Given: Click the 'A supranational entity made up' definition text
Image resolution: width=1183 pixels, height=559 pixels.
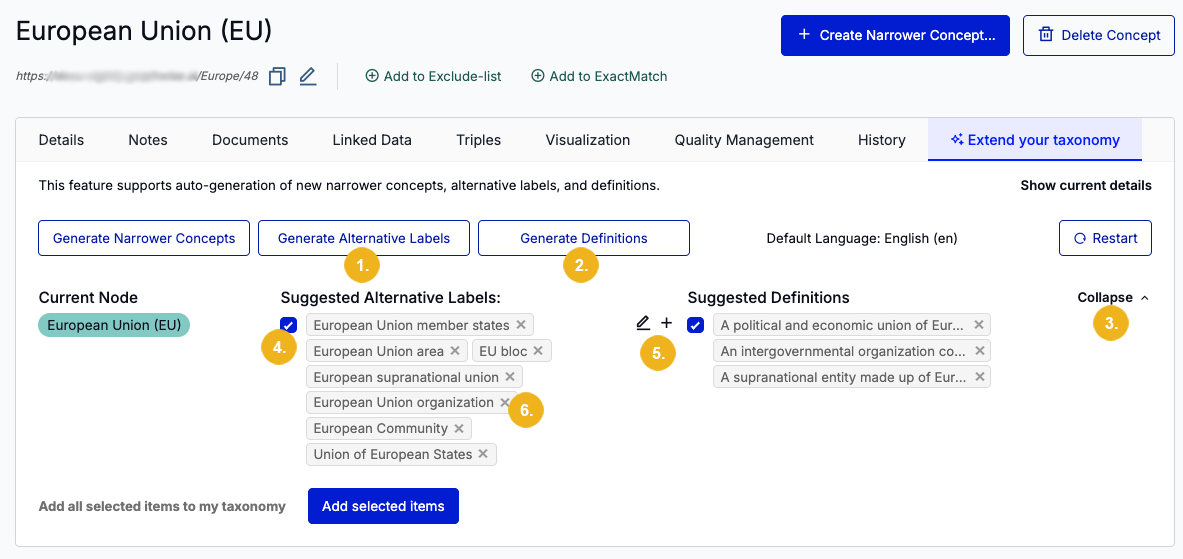Looking at the screenshot, I should tap(843, 376).
